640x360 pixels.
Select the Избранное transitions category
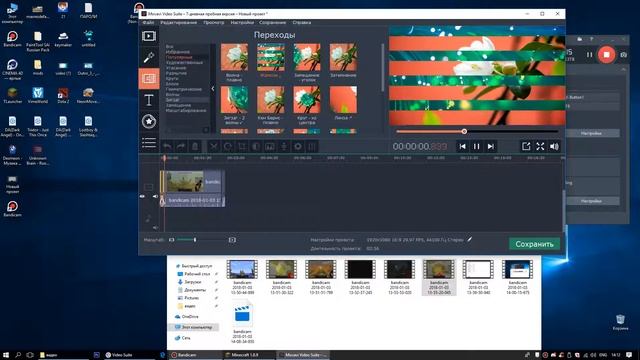pyautogui.click(x=178, y=52)
